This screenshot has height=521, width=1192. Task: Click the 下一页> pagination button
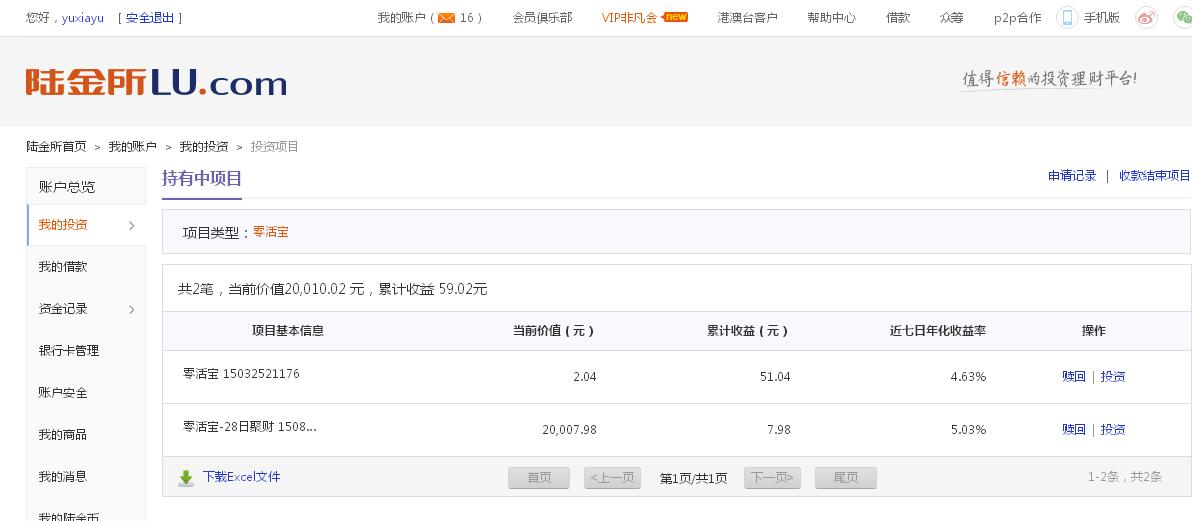pyautogui.click(x=772, y=478)
